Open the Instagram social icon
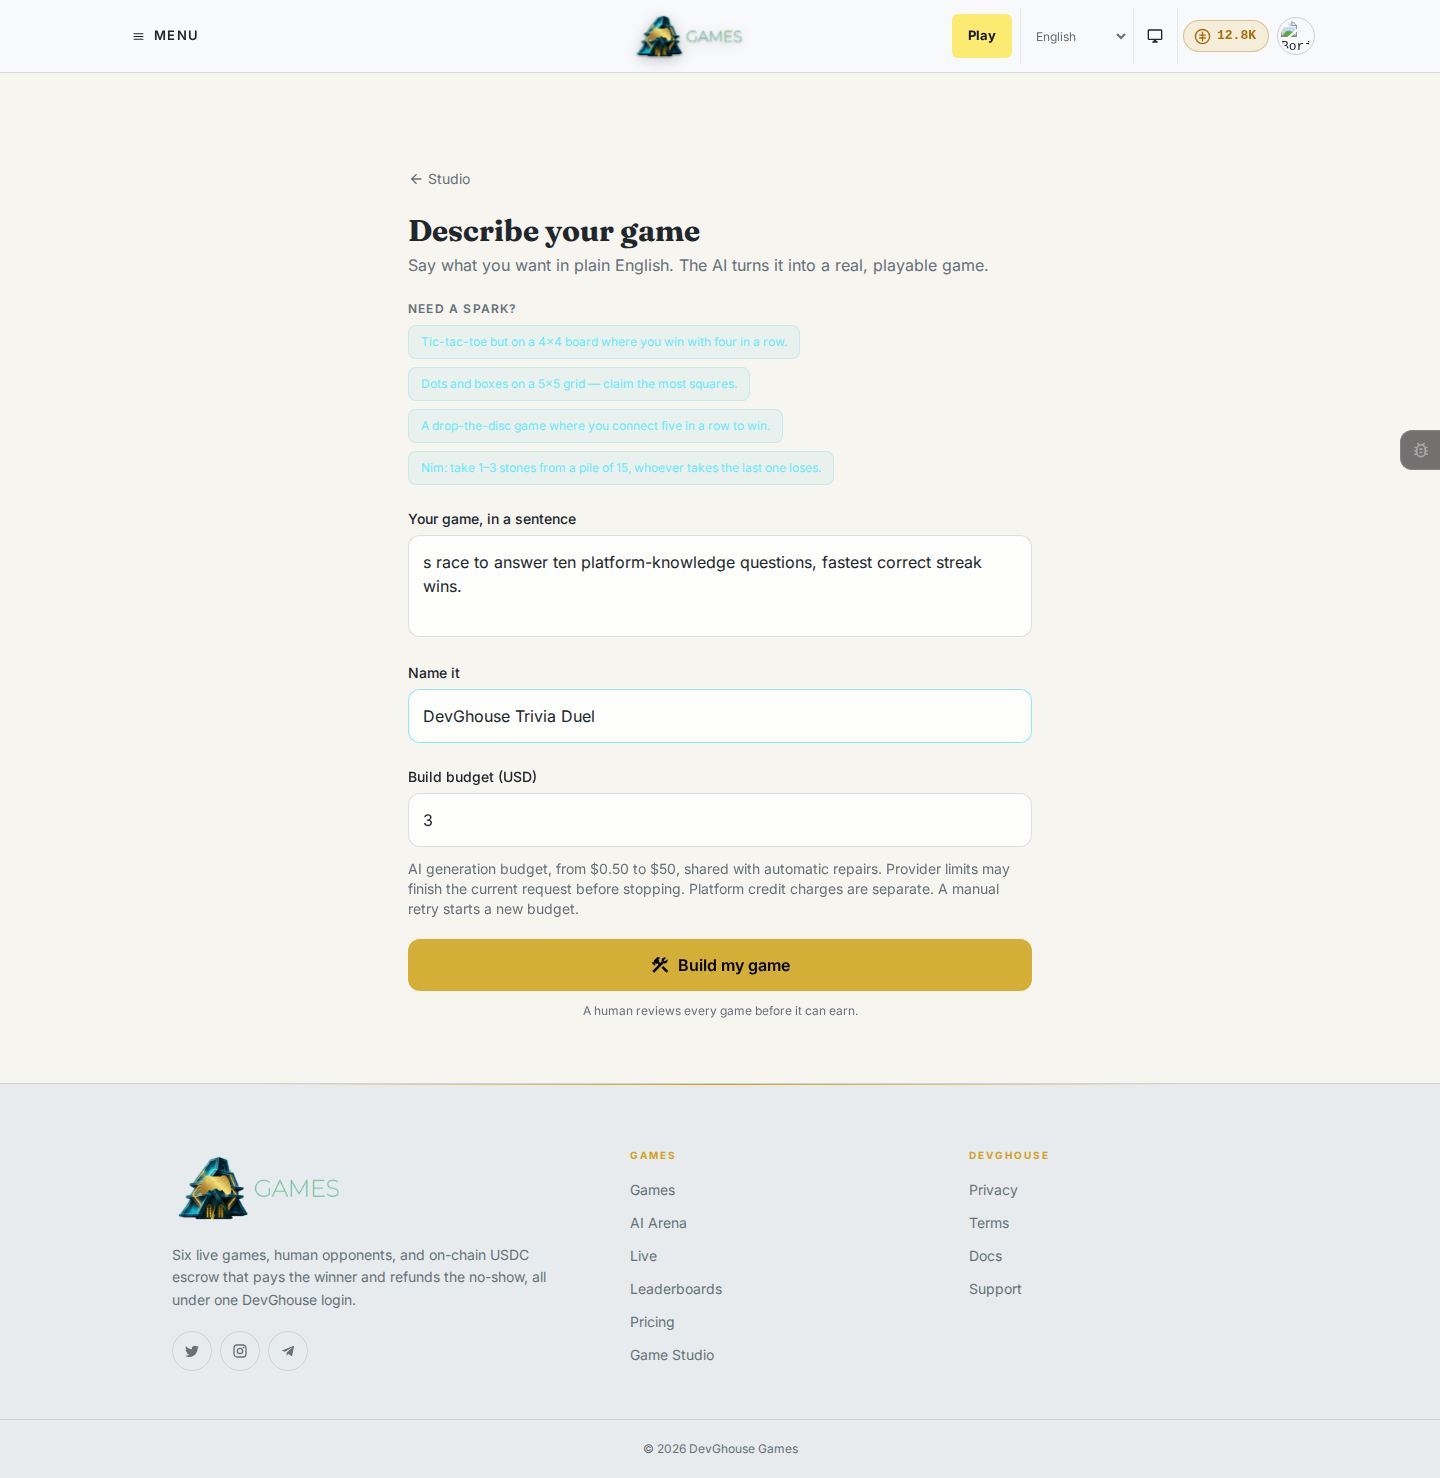 240,1351
